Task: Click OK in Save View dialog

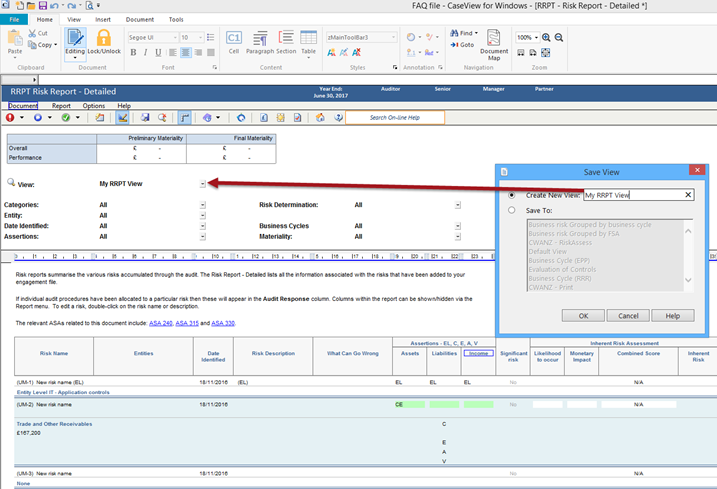Action: (583, 316)
